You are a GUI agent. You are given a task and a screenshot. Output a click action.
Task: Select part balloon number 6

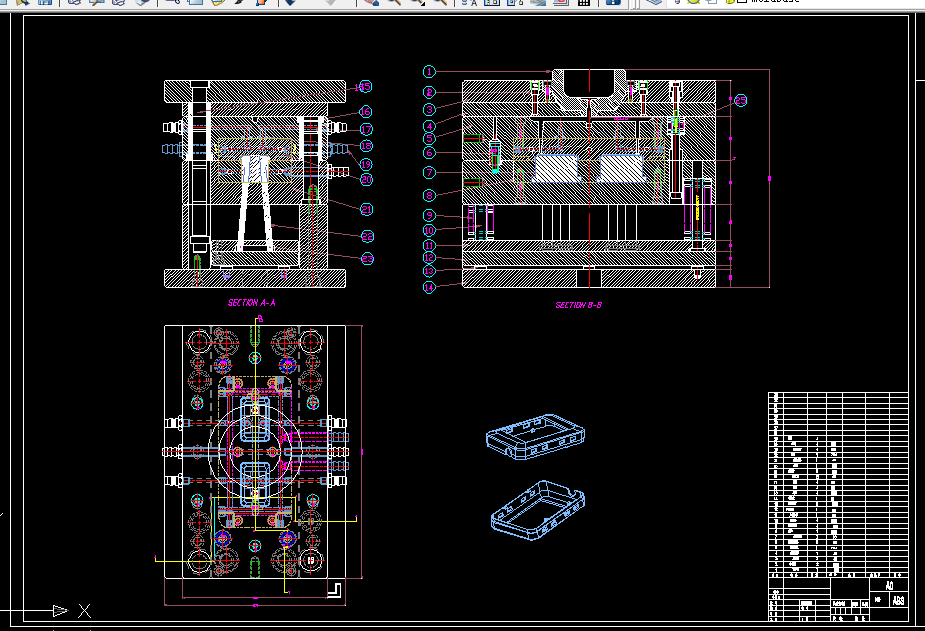coord(429,153)
